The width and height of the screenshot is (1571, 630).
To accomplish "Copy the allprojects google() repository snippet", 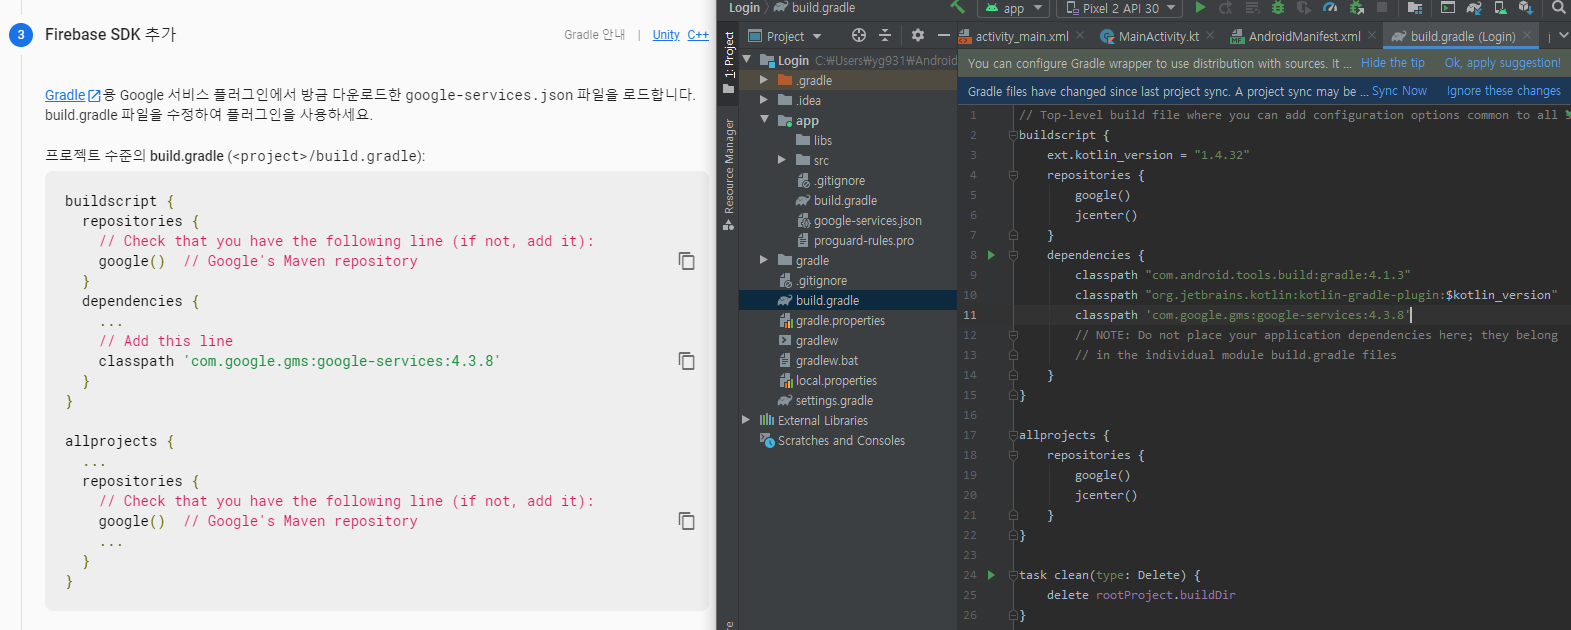I will coord(687,520).
